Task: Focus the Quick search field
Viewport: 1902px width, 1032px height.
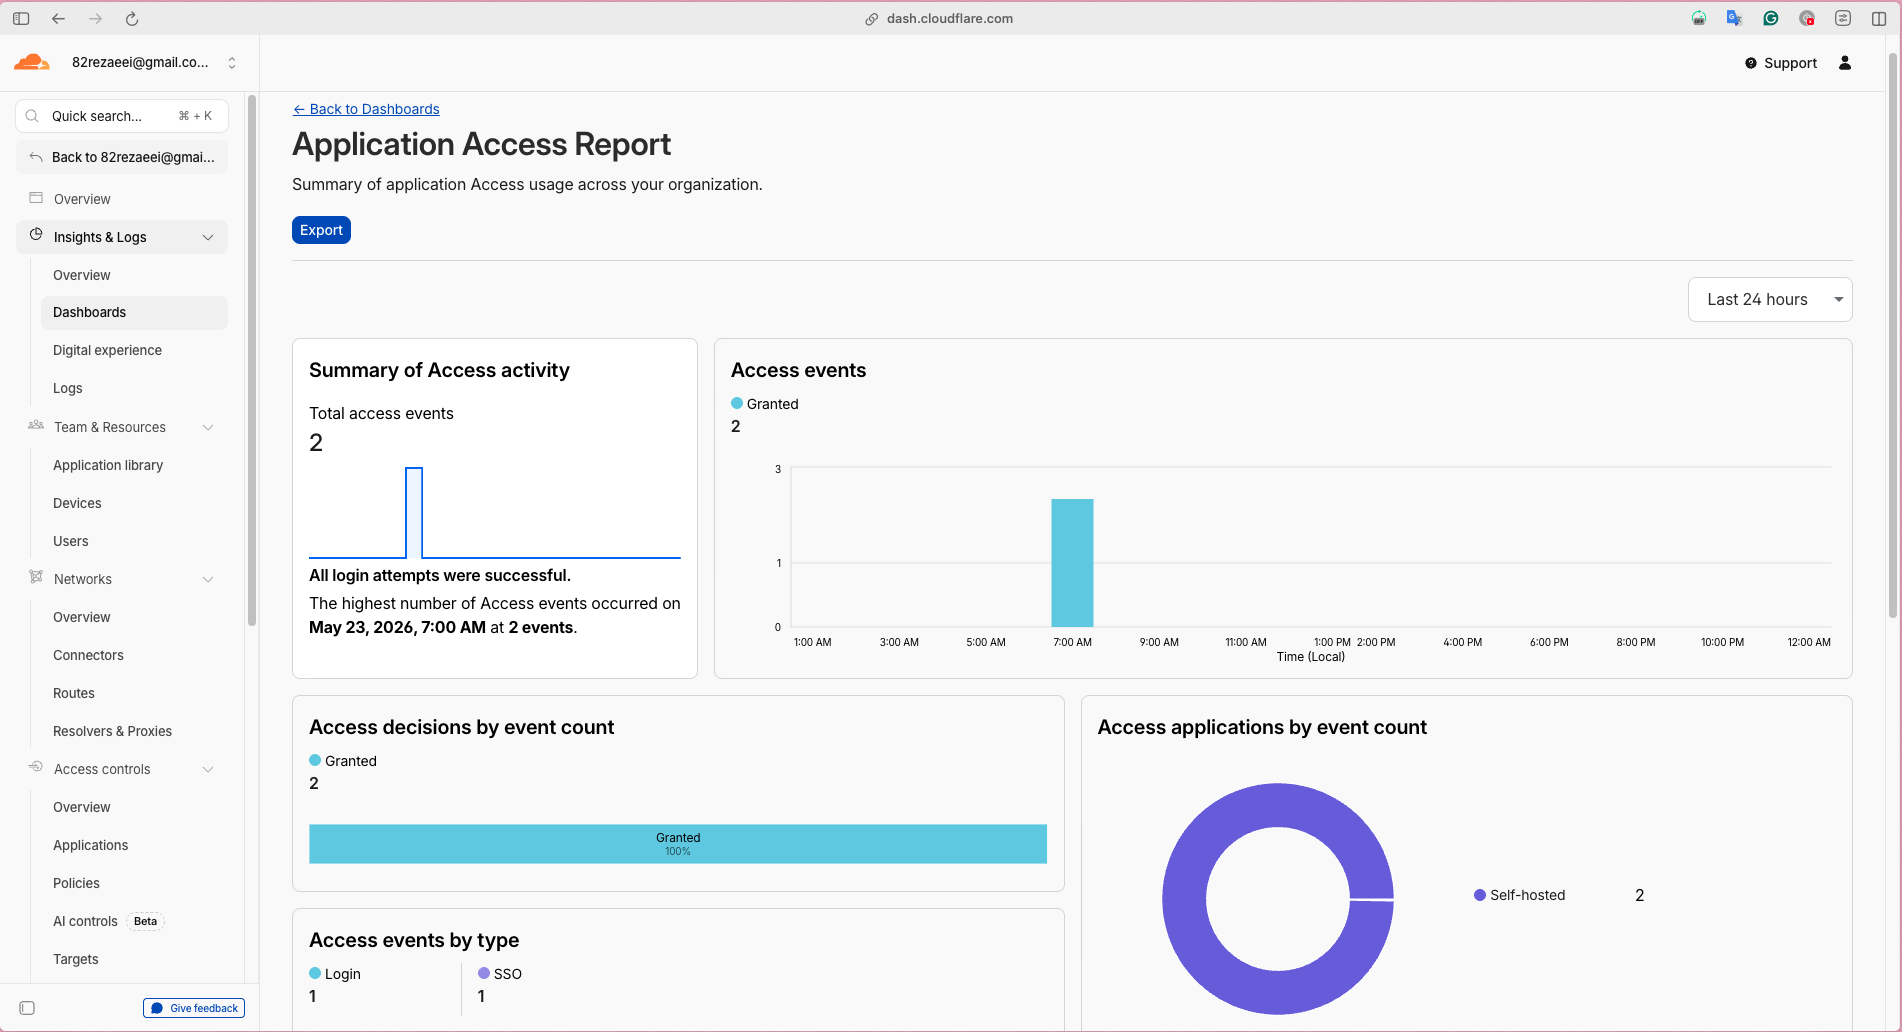Action: (122, 116)
